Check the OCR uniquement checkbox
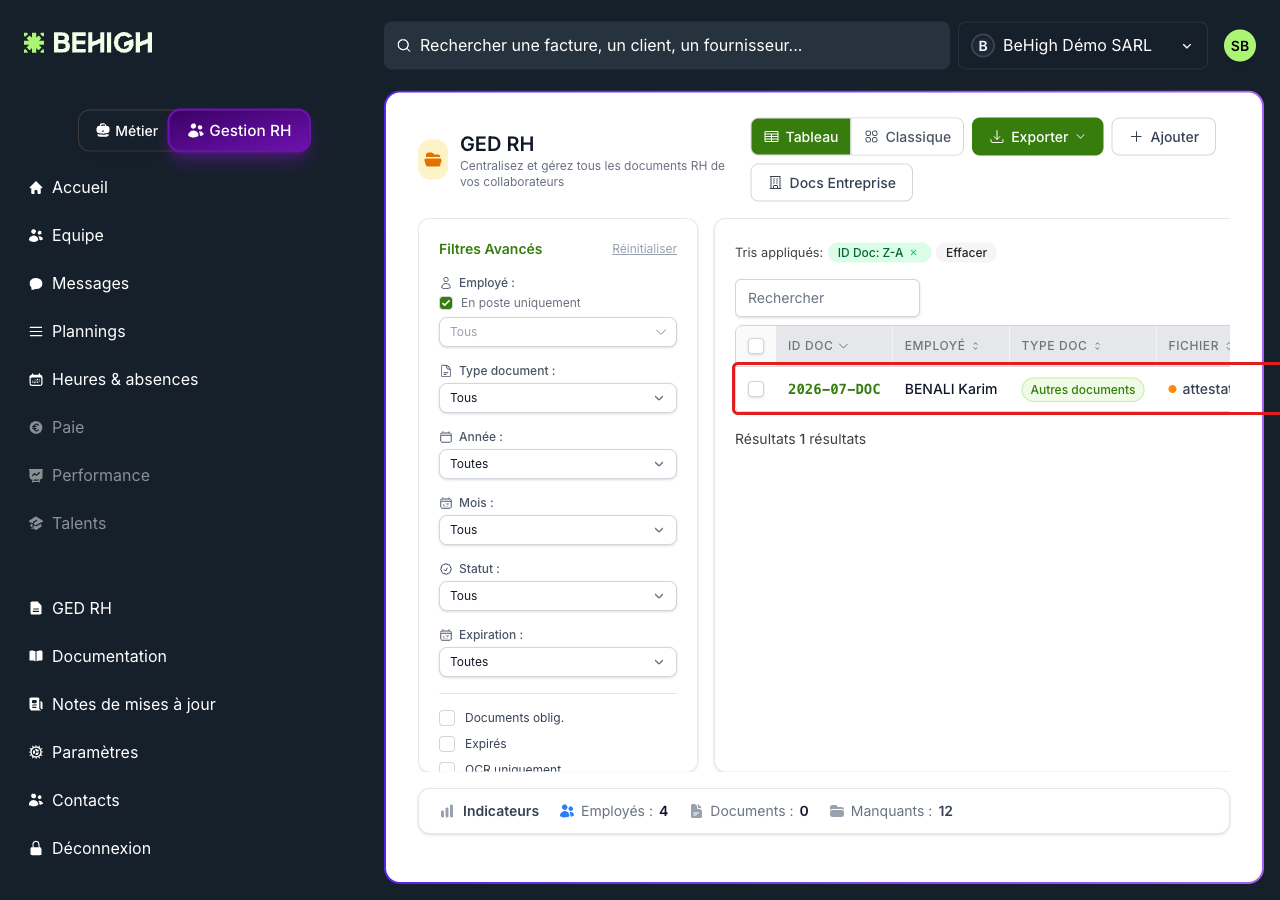 point(447,768)
